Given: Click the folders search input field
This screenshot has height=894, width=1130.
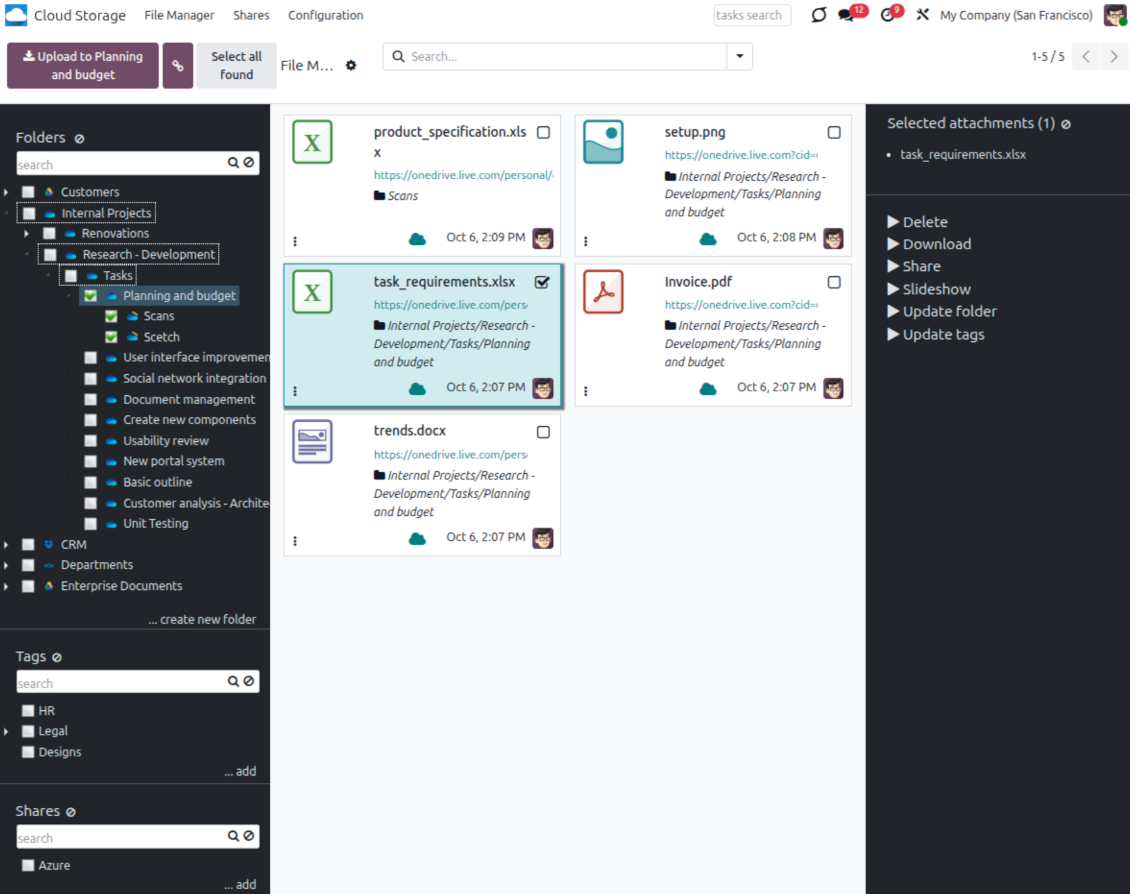Looking at the screenshot, I should click(120, 164).
